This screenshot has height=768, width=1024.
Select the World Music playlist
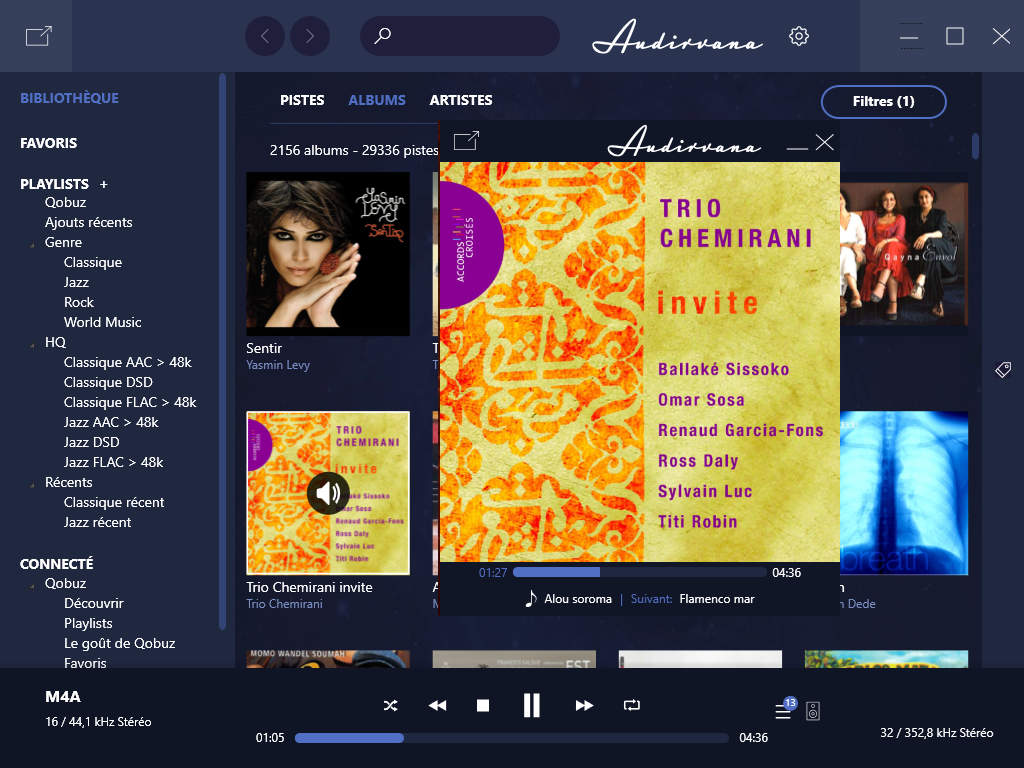point(103,323)
